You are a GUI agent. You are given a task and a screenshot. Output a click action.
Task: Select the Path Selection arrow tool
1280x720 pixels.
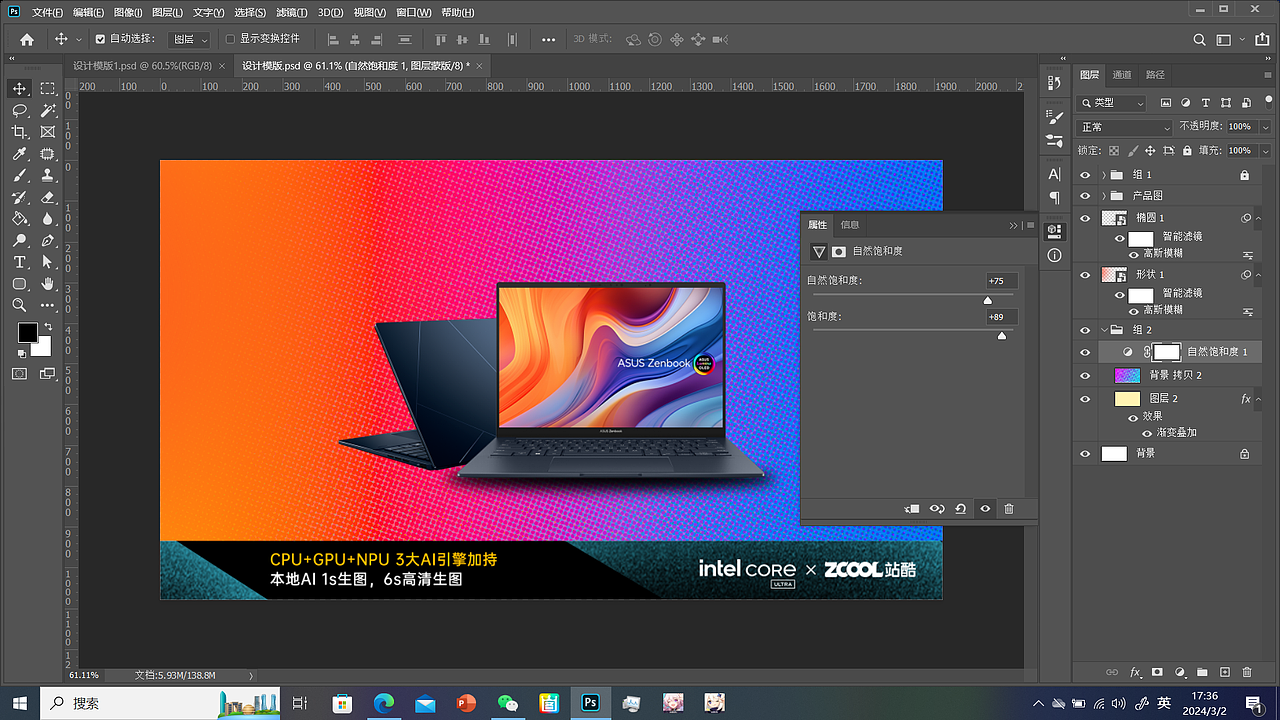pos(47,262)
